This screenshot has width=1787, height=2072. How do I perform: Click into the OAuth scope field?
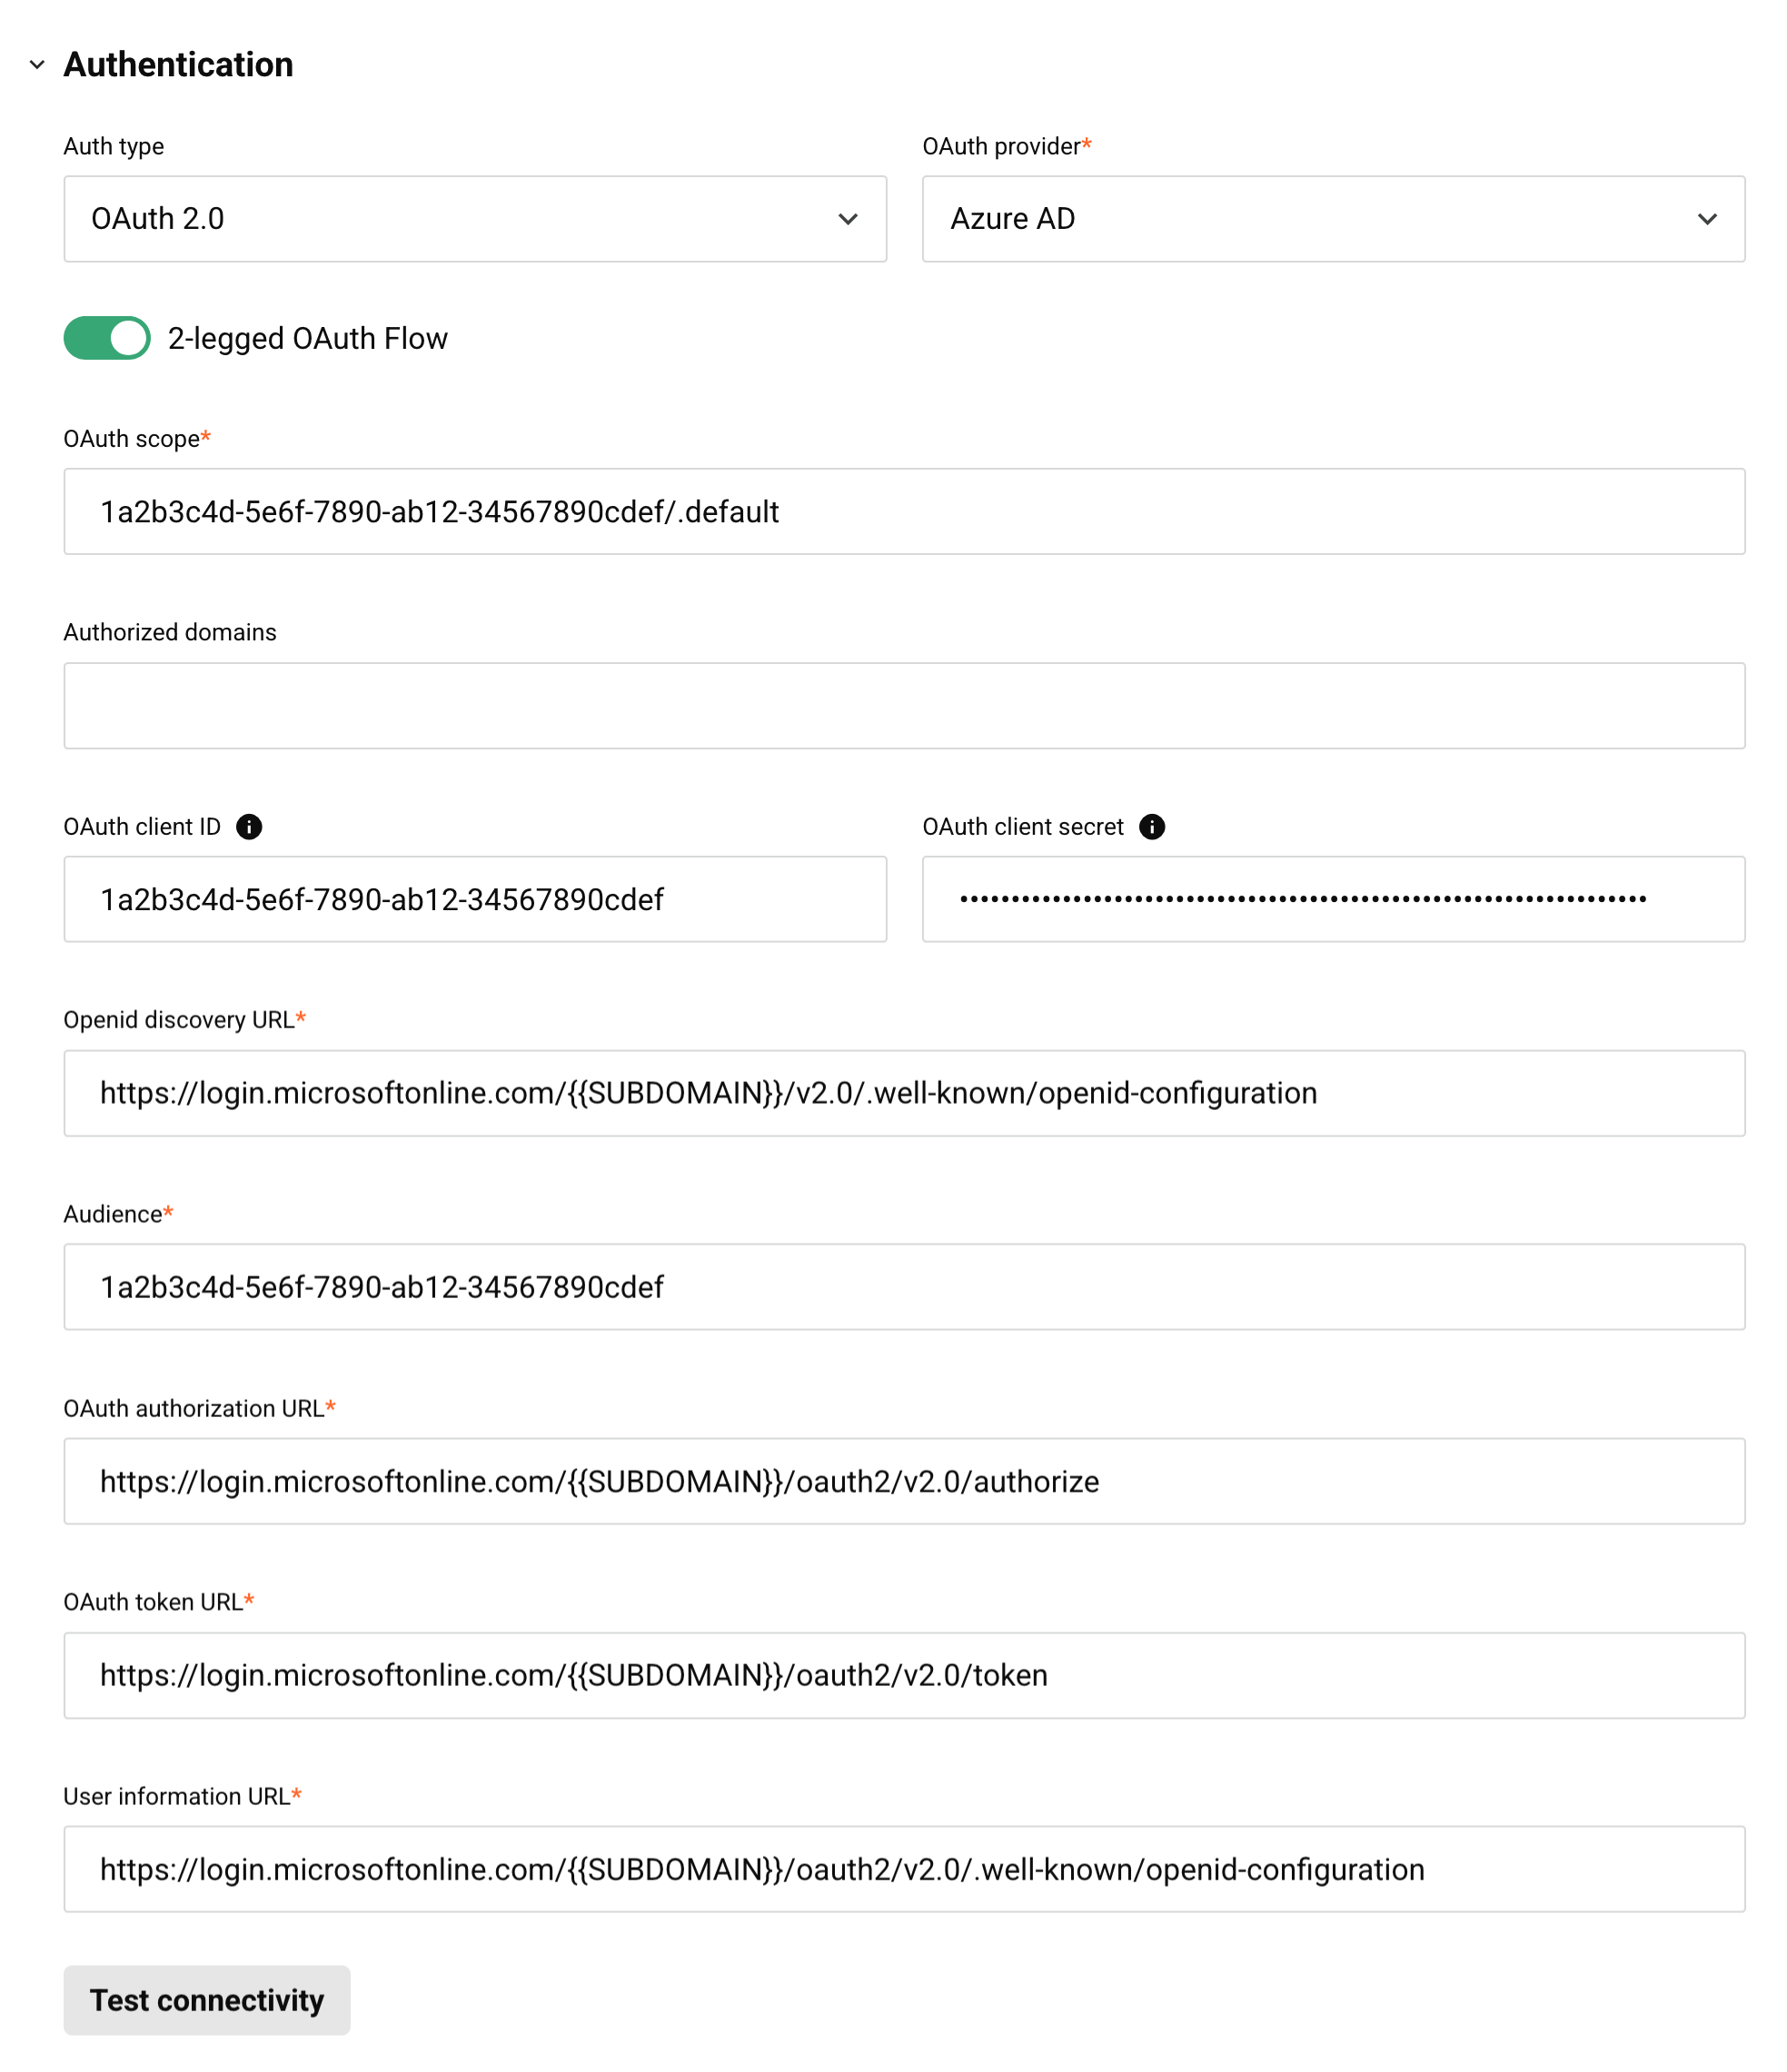pyautogui.click(x=903, y=512)
